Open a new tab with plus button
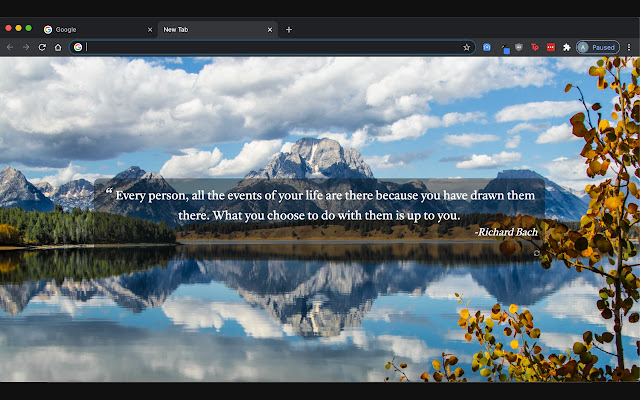This screenshot has height=400, width=640. (289, 29)
